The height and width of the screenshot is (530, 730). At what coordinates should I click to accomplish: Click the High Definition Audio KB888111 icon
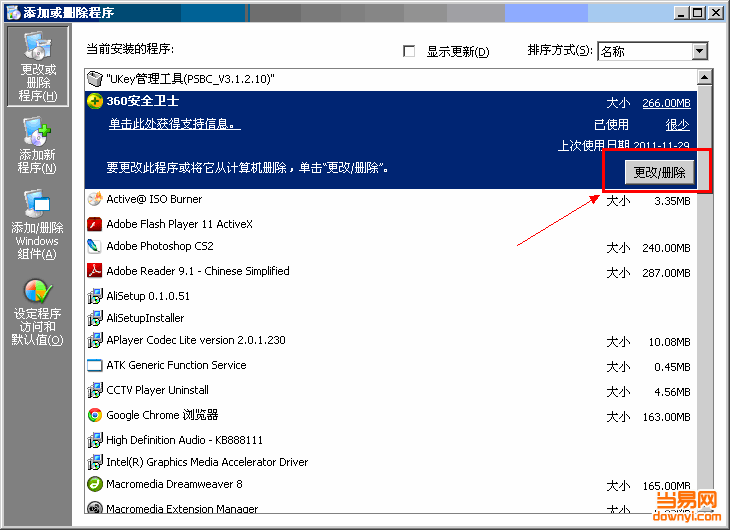[x=95, y=440]
